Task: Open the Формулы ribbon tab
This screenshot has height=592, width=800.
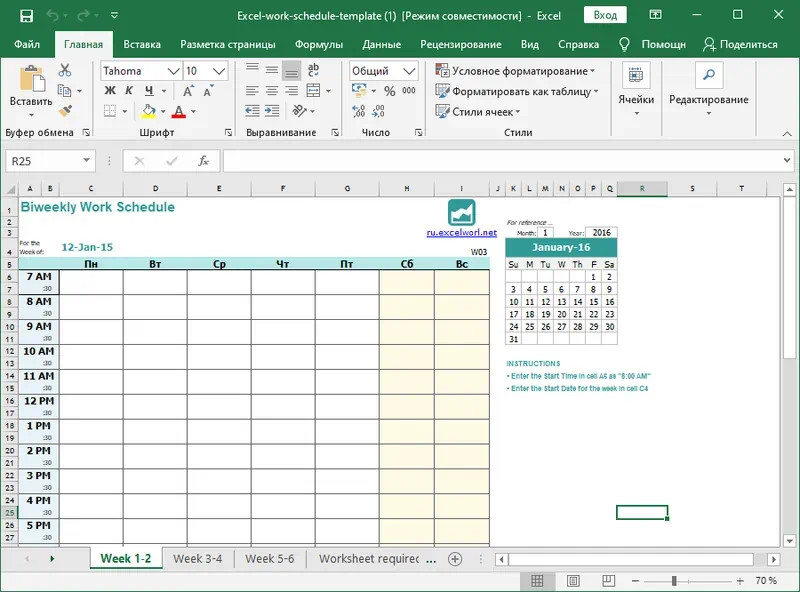Action: pyautogui.click(x=318, y=45)
